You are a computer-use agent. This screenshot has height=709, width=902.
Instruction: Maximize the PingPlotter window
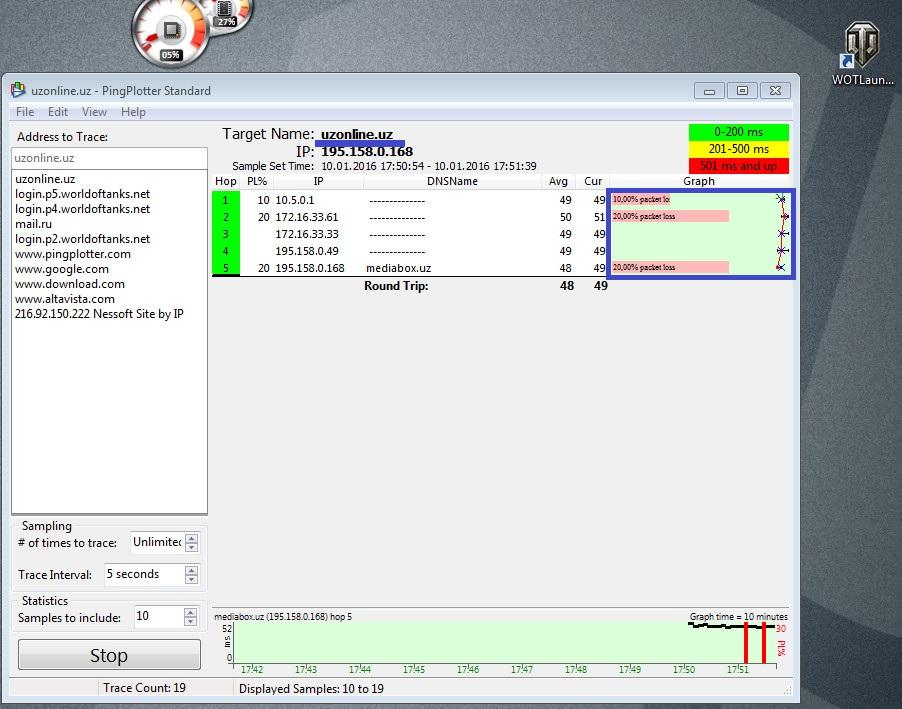(x=742, y=90)
